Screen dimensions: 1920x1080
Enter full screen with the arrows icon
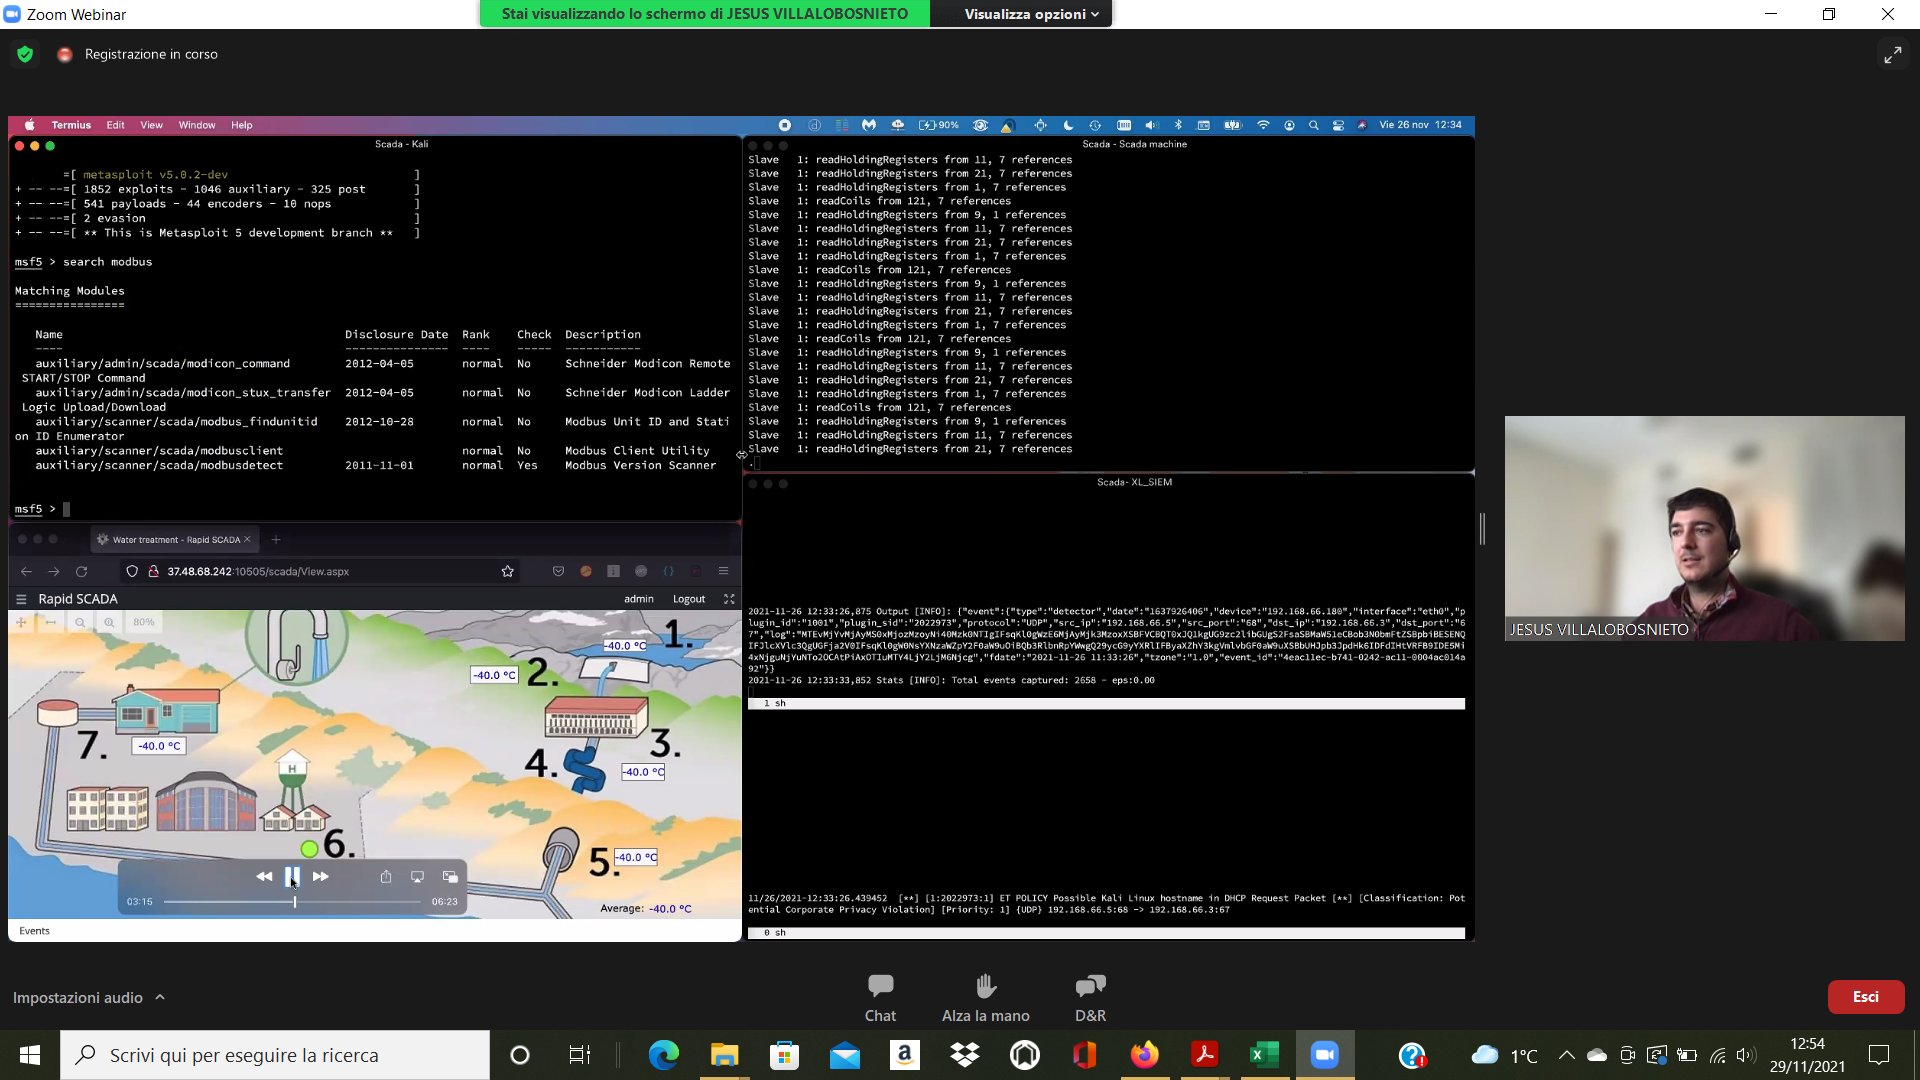(1892, 55)
